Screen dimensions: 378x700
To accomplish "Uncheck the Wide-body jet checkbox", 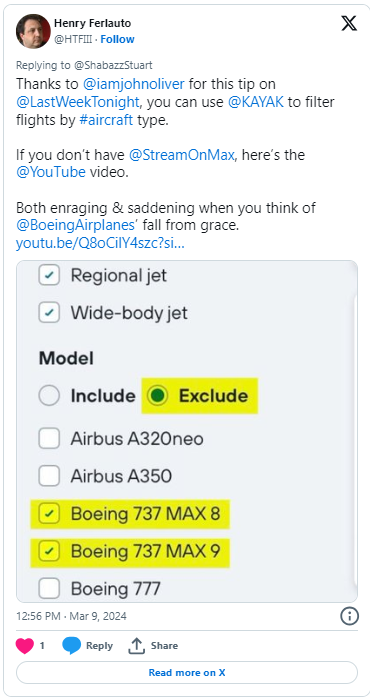I will pyautogui.click(x=49, y=313).
